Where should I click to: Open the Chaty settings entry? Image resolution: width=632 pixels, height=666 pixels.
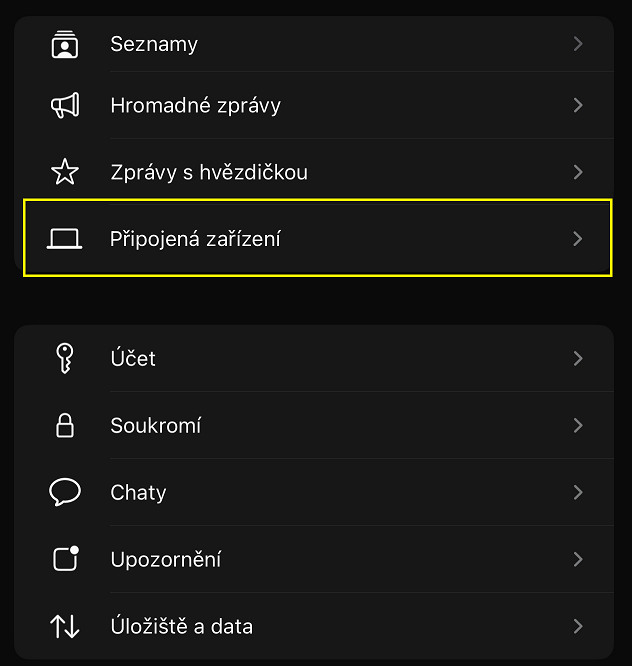(x=314, y=492)
